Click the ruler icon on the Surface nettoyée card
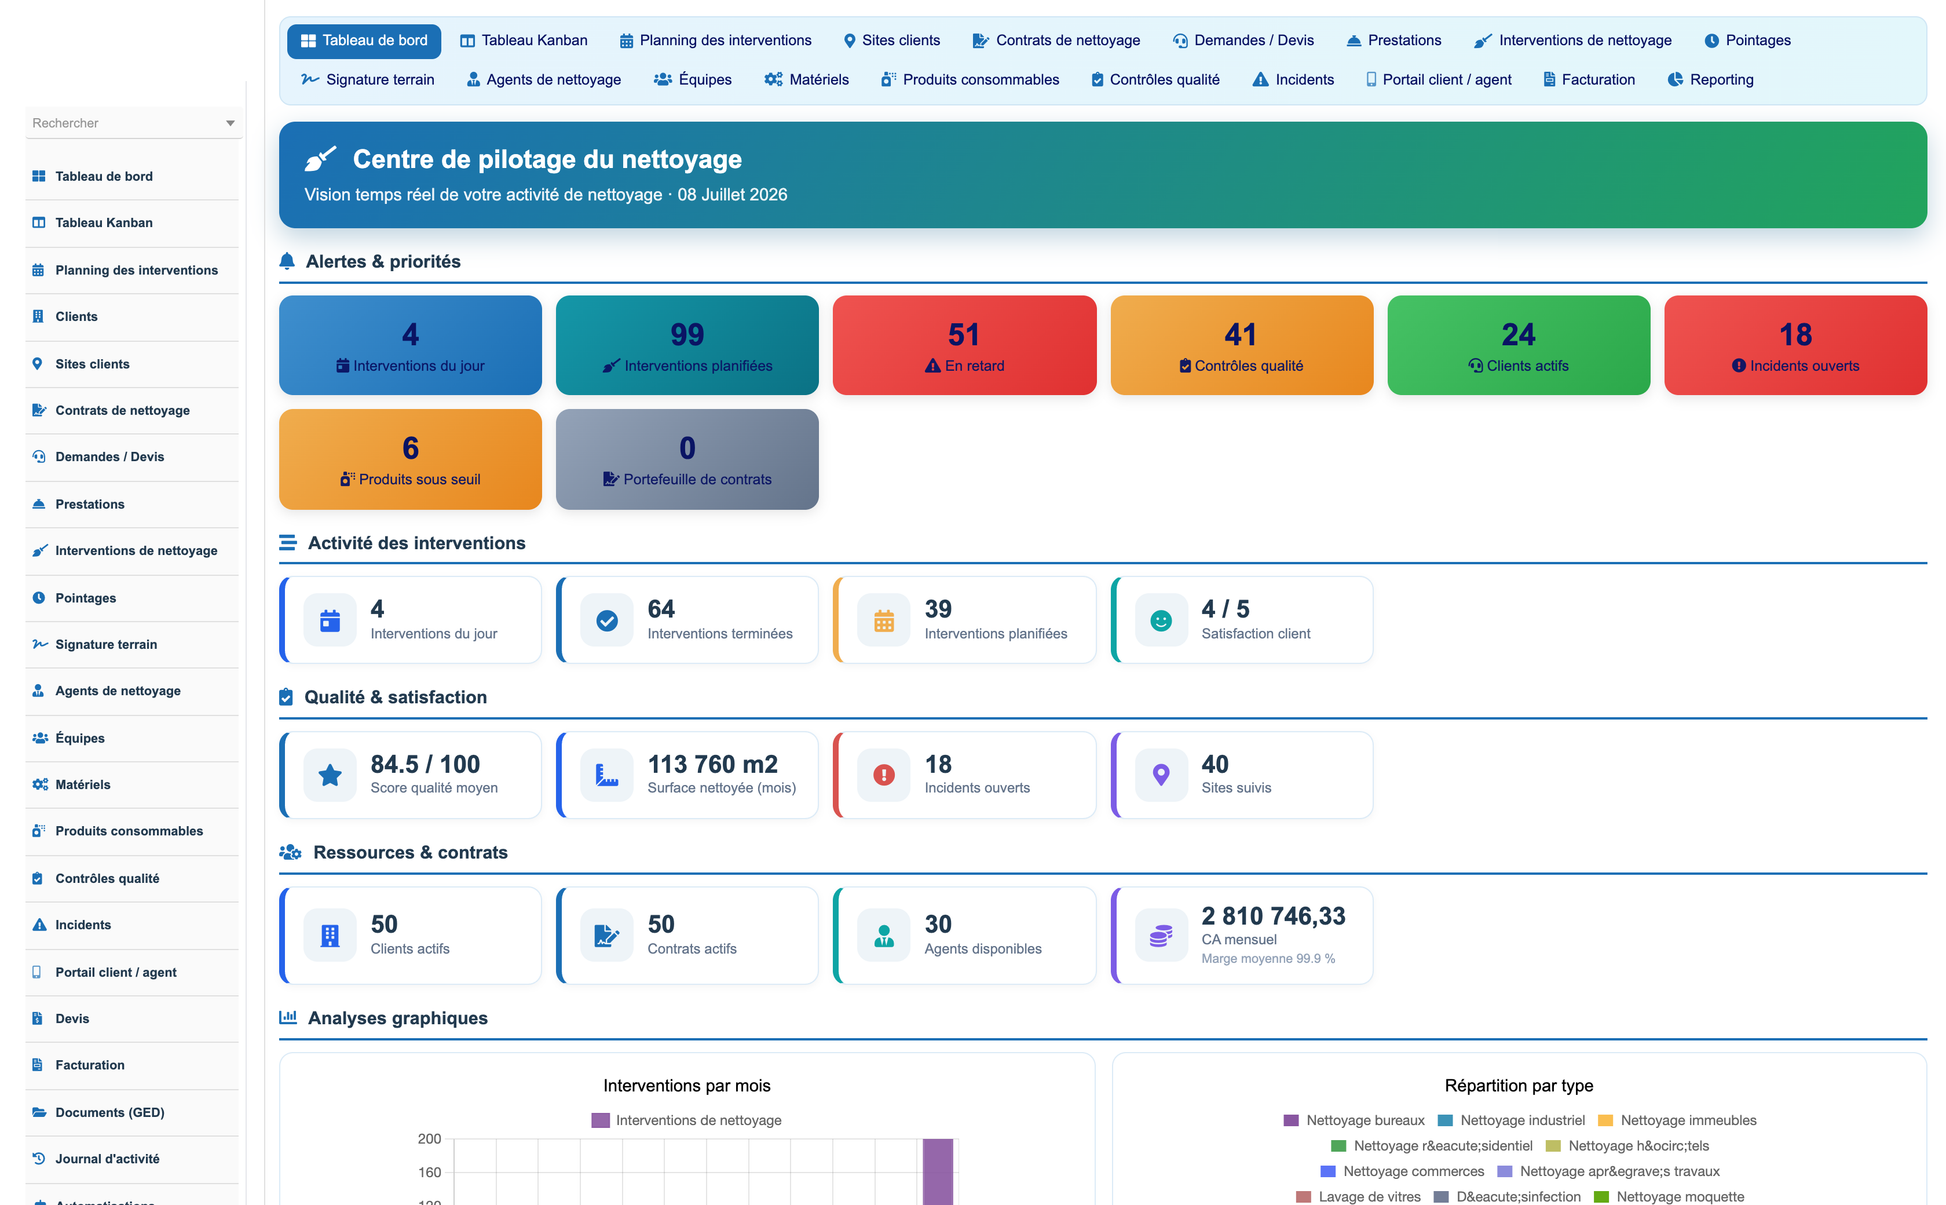 [x=607, y=775]
